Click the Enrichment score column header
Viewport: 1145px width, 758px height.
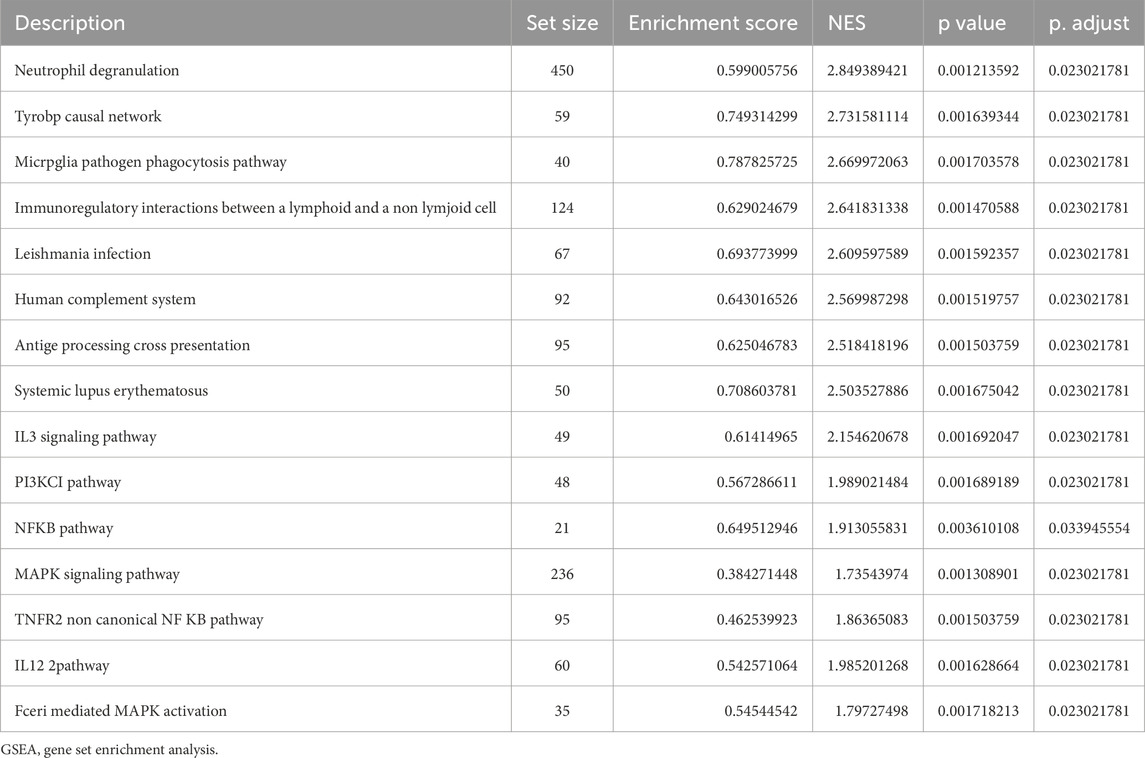pyautogui.click(x=713, y=23)
